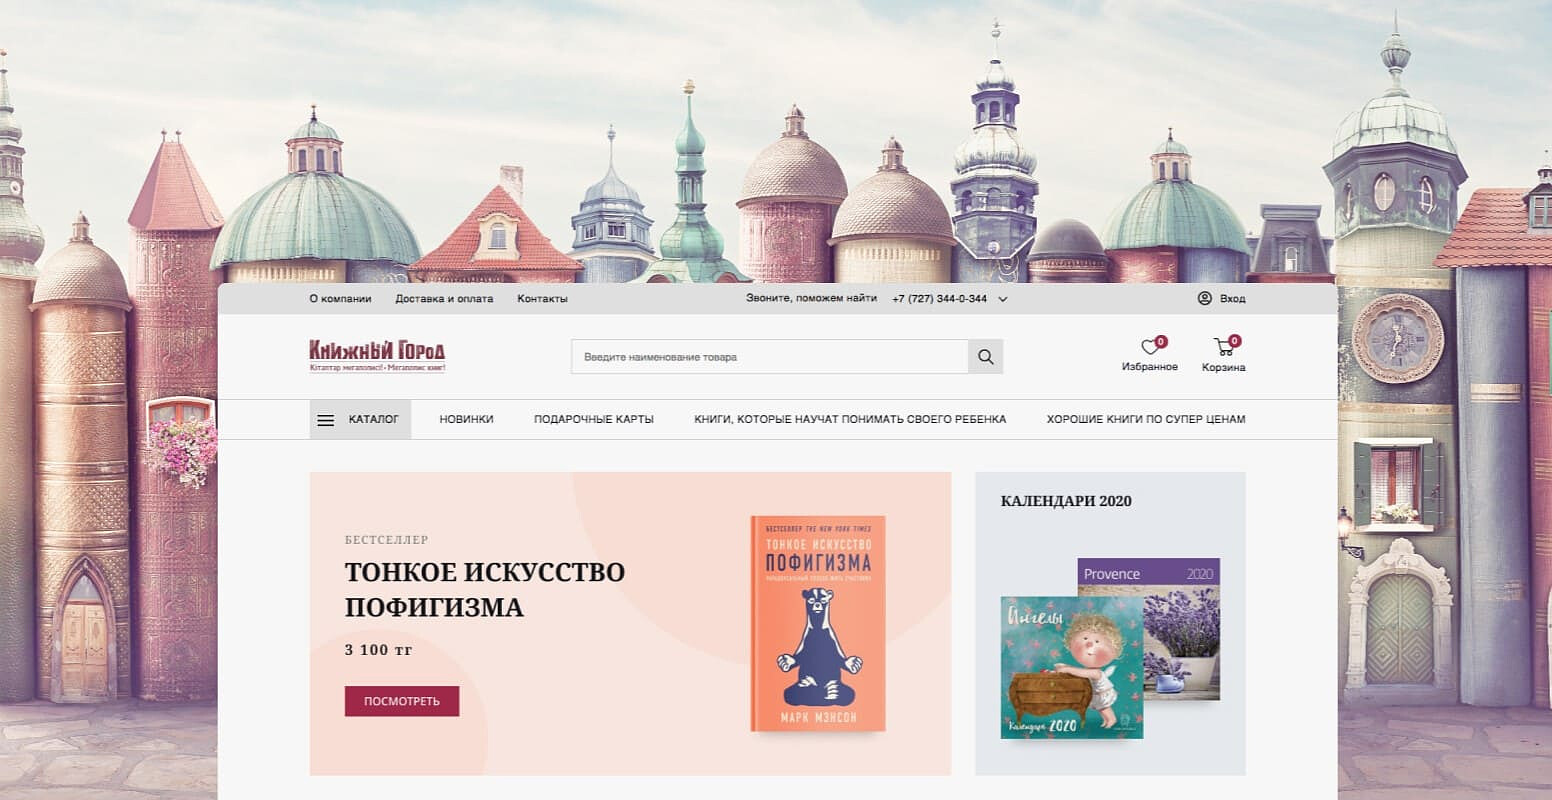The width and height of the screenshot is (1552, 800).
Task: Click the Вход login link
Action: point(1232,299)
